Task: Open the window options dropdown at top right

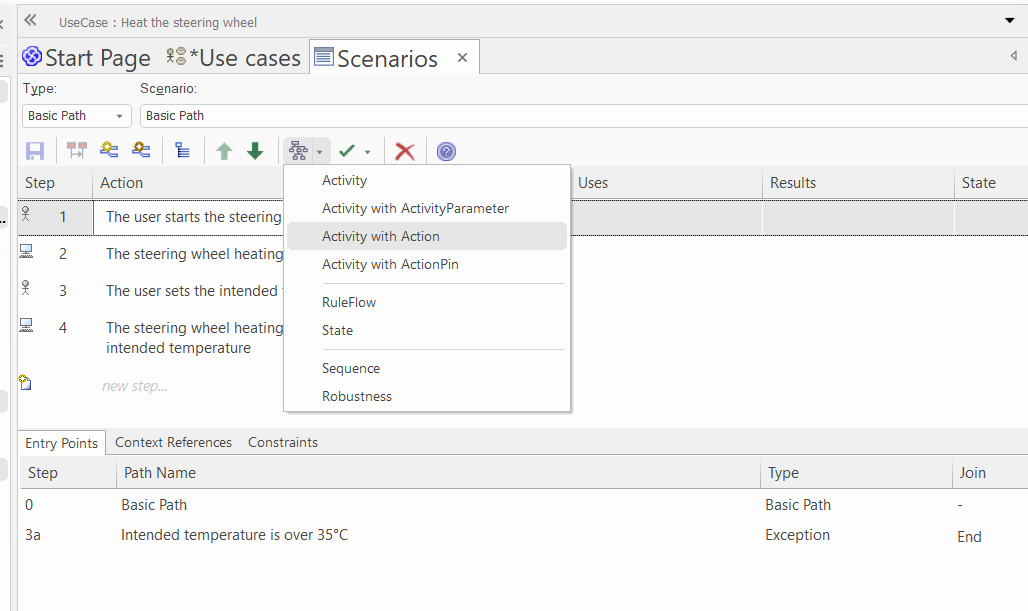Action: coord(1009,21)
